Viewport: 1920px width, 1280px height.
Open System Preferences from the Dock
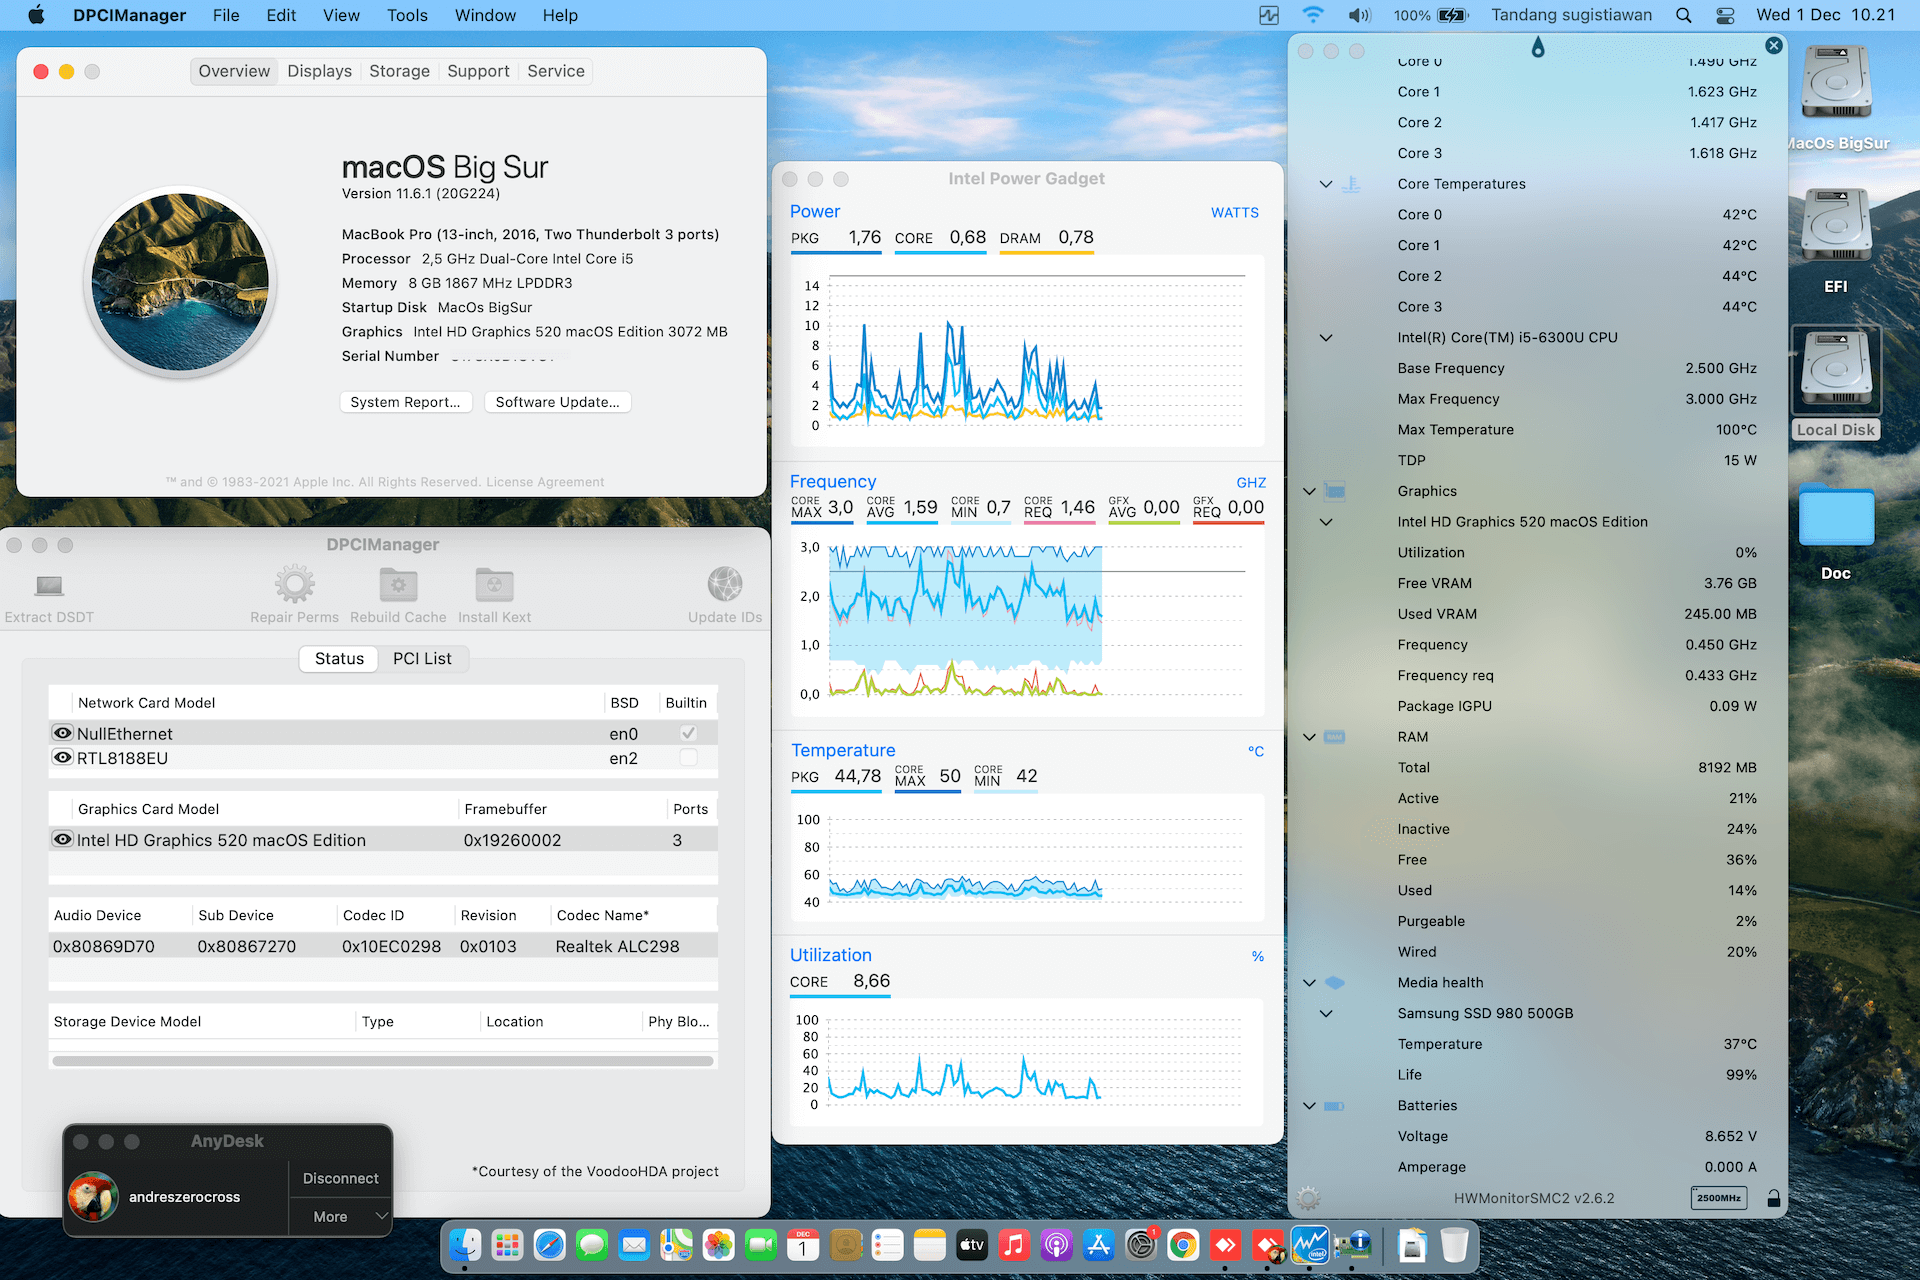click(1141, 1245)
